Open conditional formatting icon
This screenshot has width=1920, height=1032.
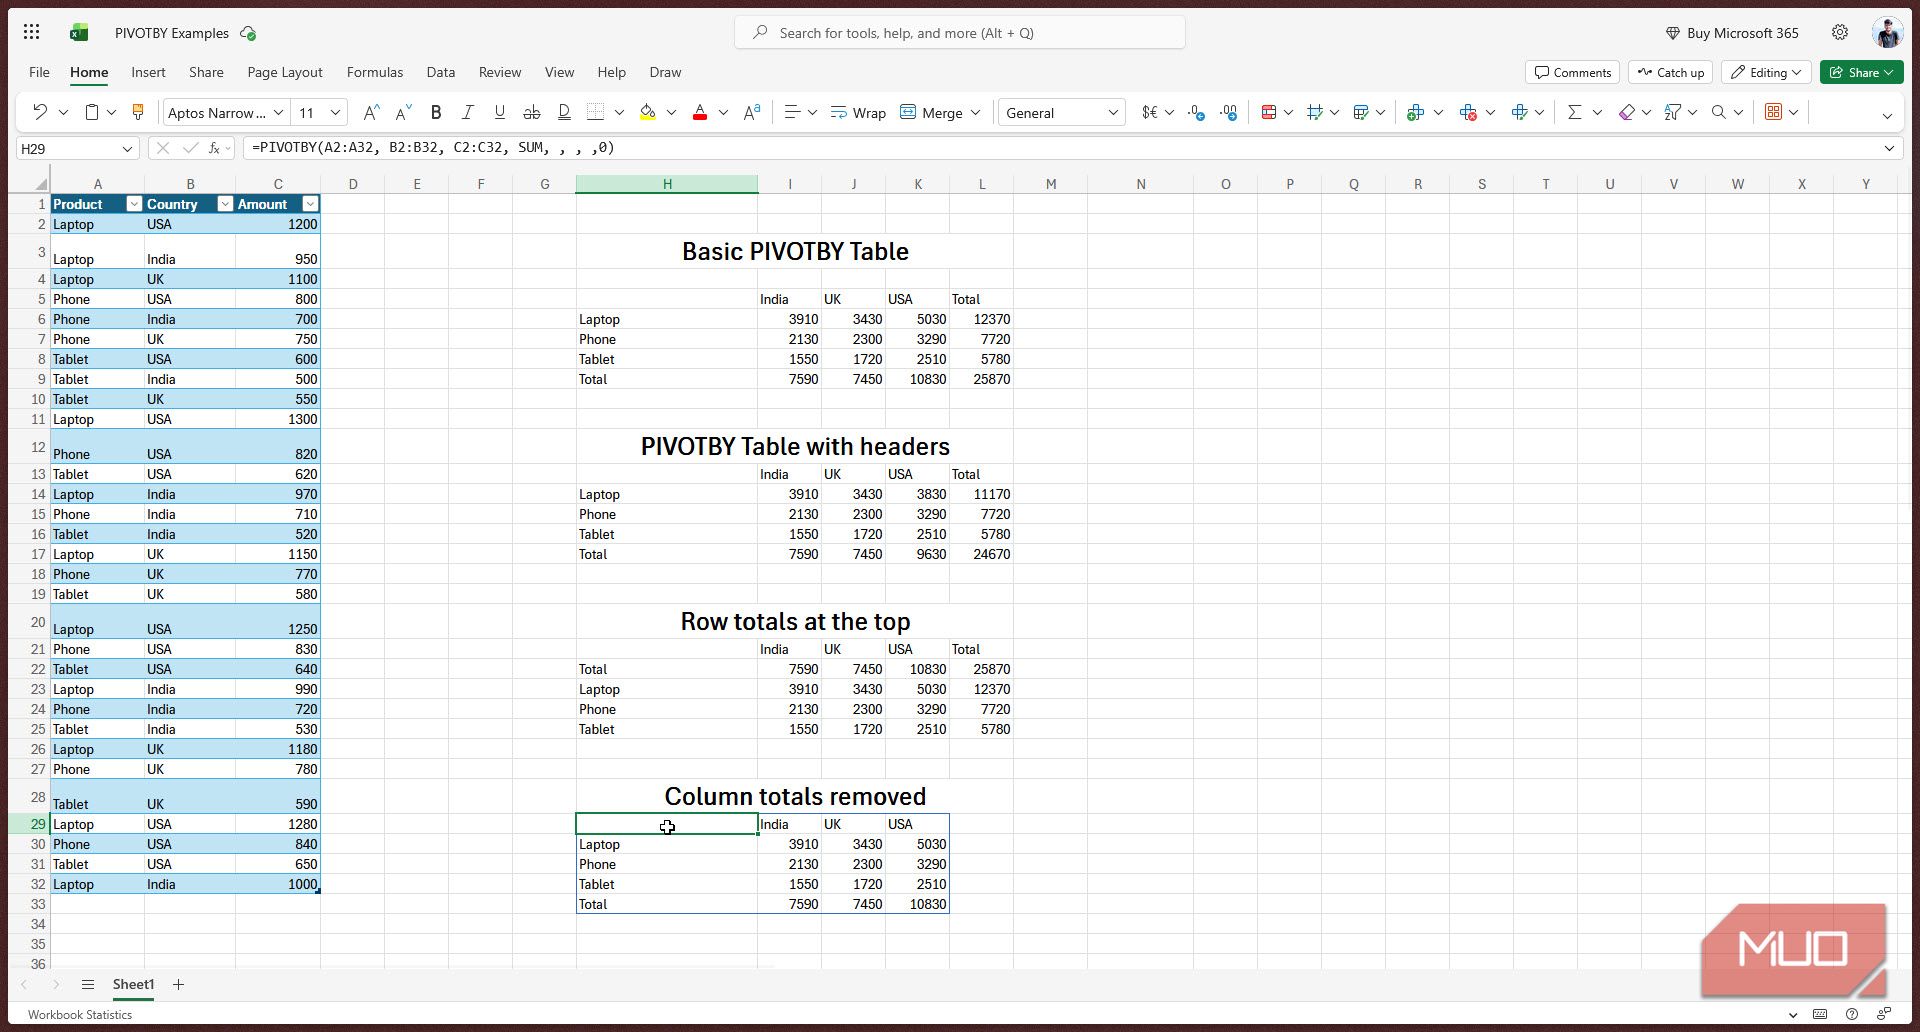point(1269,112)
